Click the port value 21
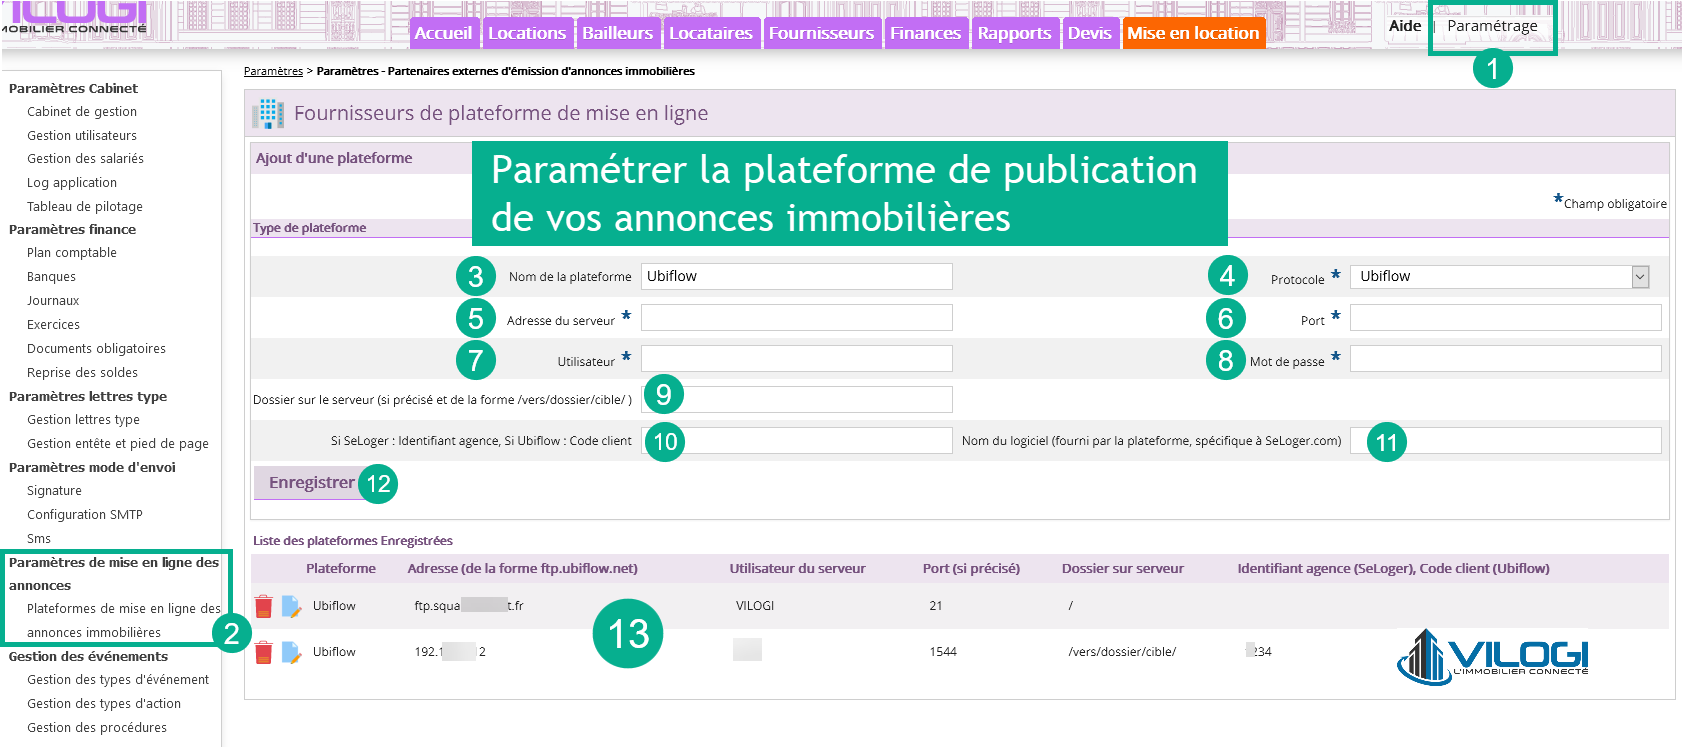Image resolution: width=1682 pixels, height=747 pixels. tap(936, 606)
